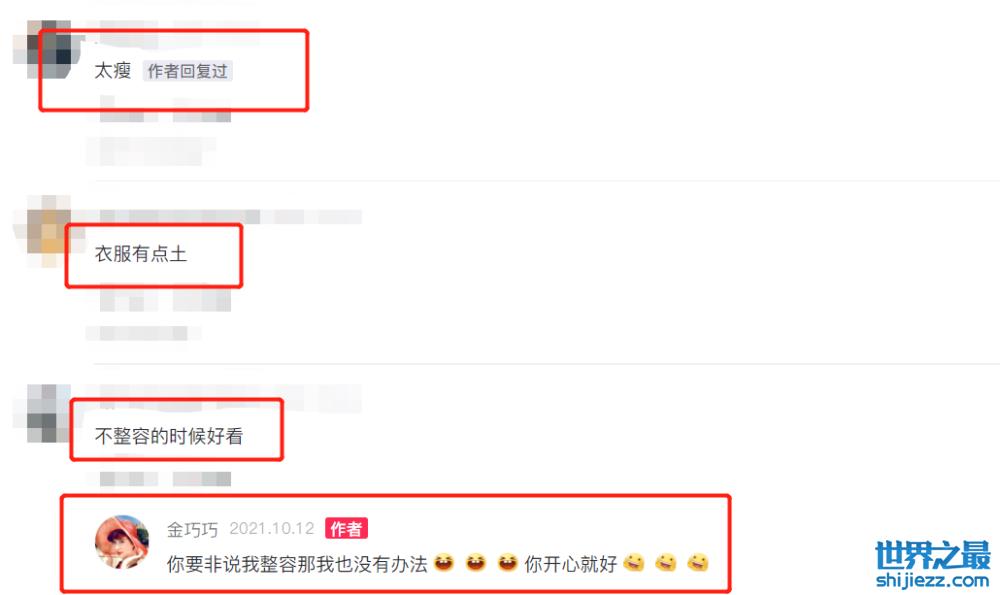Click the red 作者 badge

(x=346, y=528)
